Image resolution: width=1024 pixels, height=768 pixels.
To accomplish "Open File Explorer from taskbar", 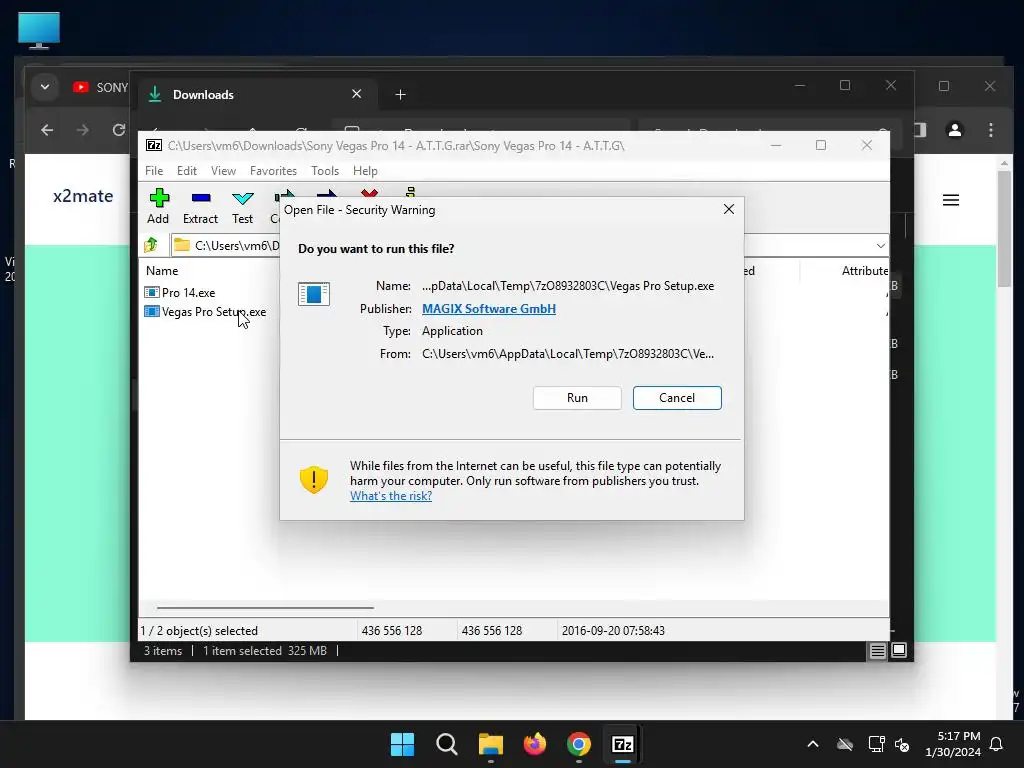I will [x=490, y=744].
